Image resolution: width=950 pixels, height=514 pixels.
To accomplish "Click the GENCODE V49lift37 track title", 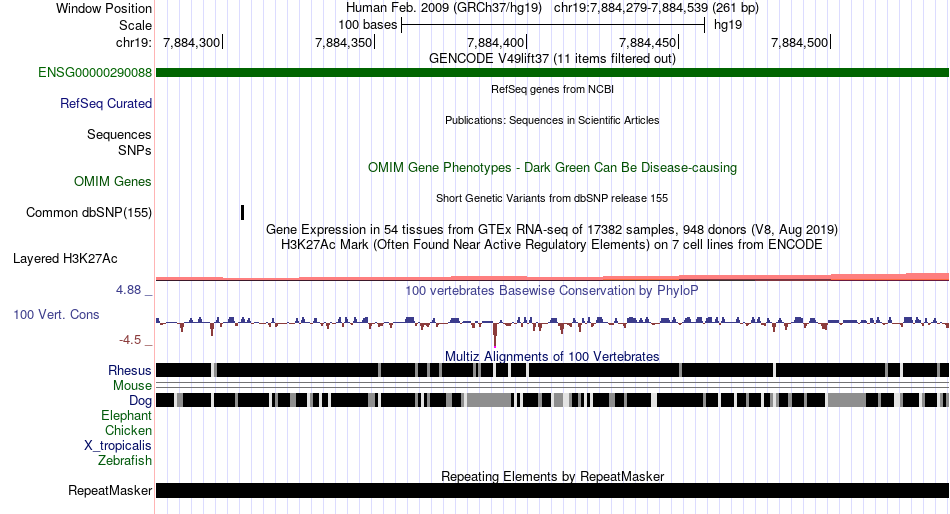I will tap(552, 59).
